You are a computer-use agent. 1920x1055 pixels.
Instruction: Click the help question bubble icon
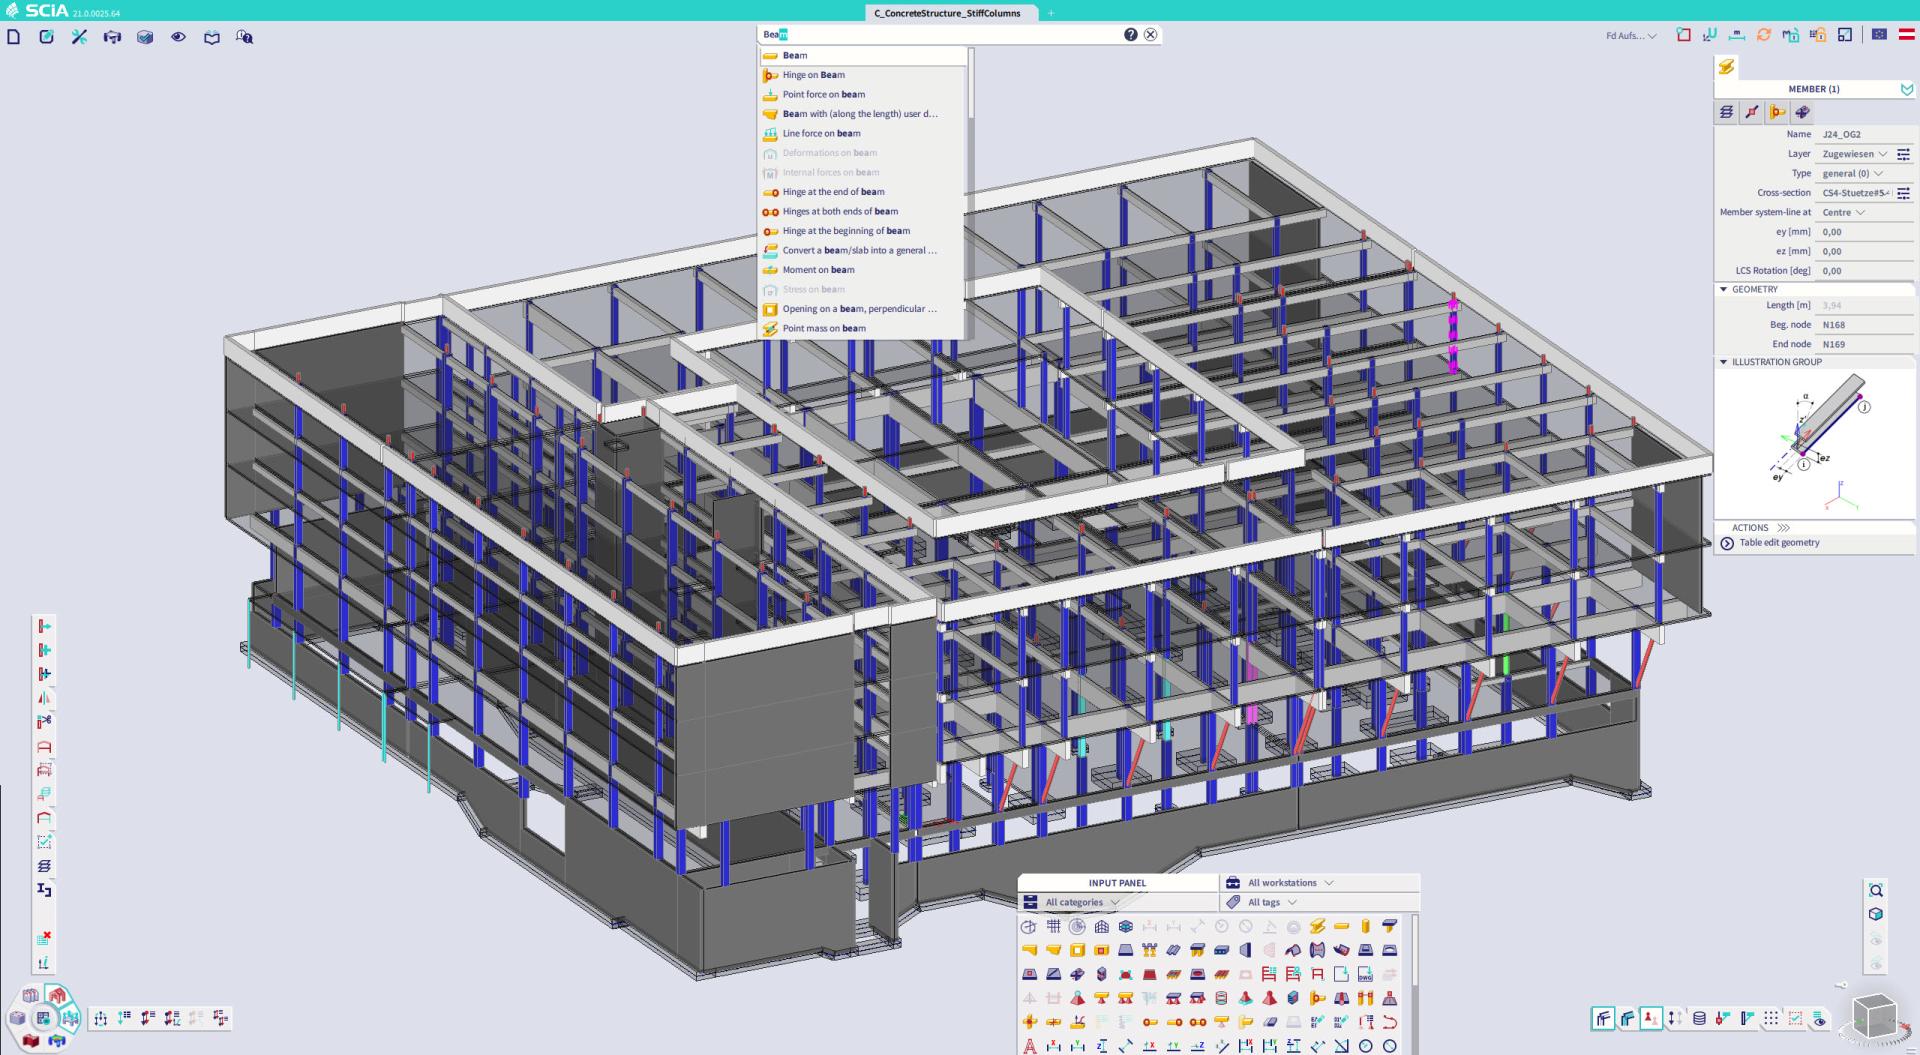pos(243,36)
